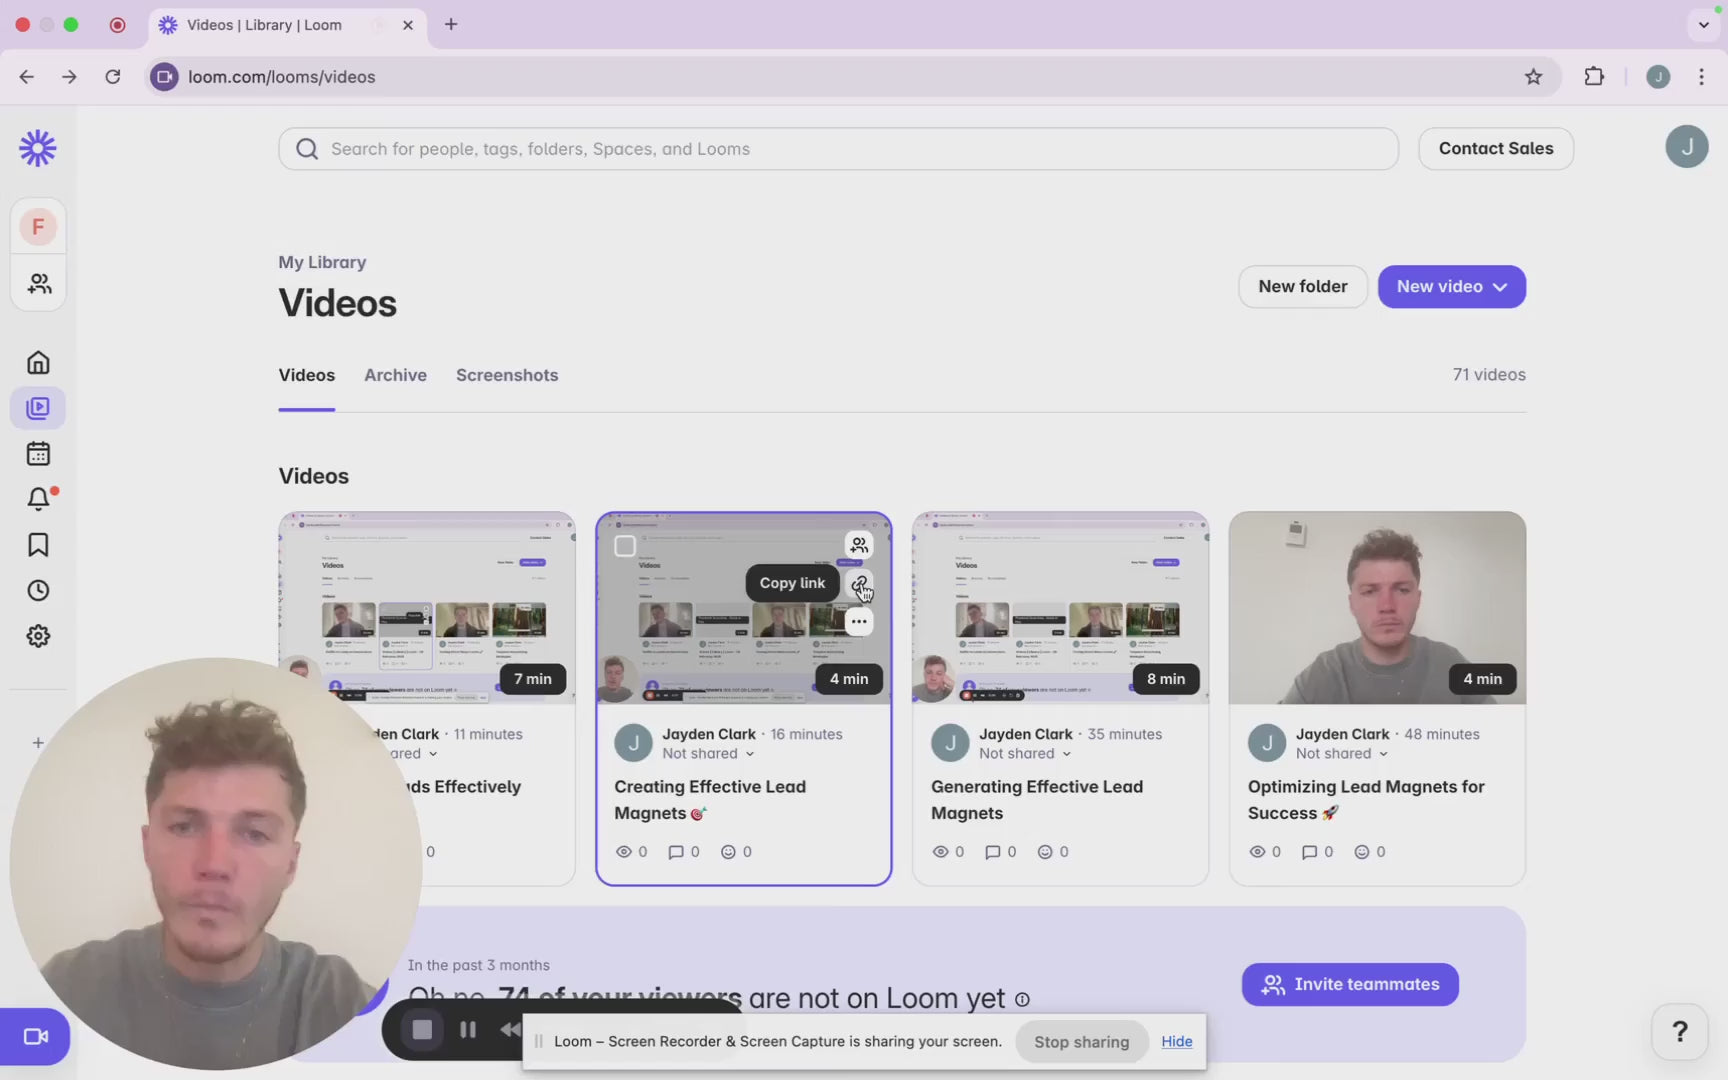Stop the Loom recording
The height and width of the screenshot is (1080, 1728).
[422, 1030]
